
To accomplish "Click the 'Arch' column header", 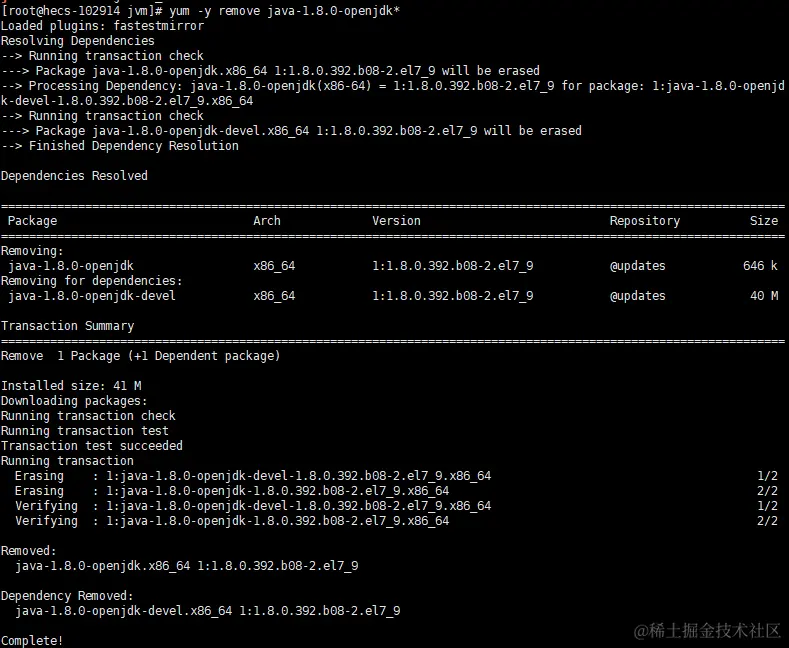I will tap(267, 221).
